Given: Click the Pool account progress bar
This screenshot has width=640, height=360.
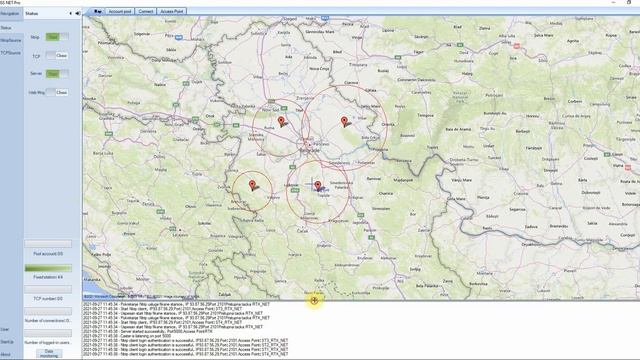Looking at the screenshot, I should [48, 244].
